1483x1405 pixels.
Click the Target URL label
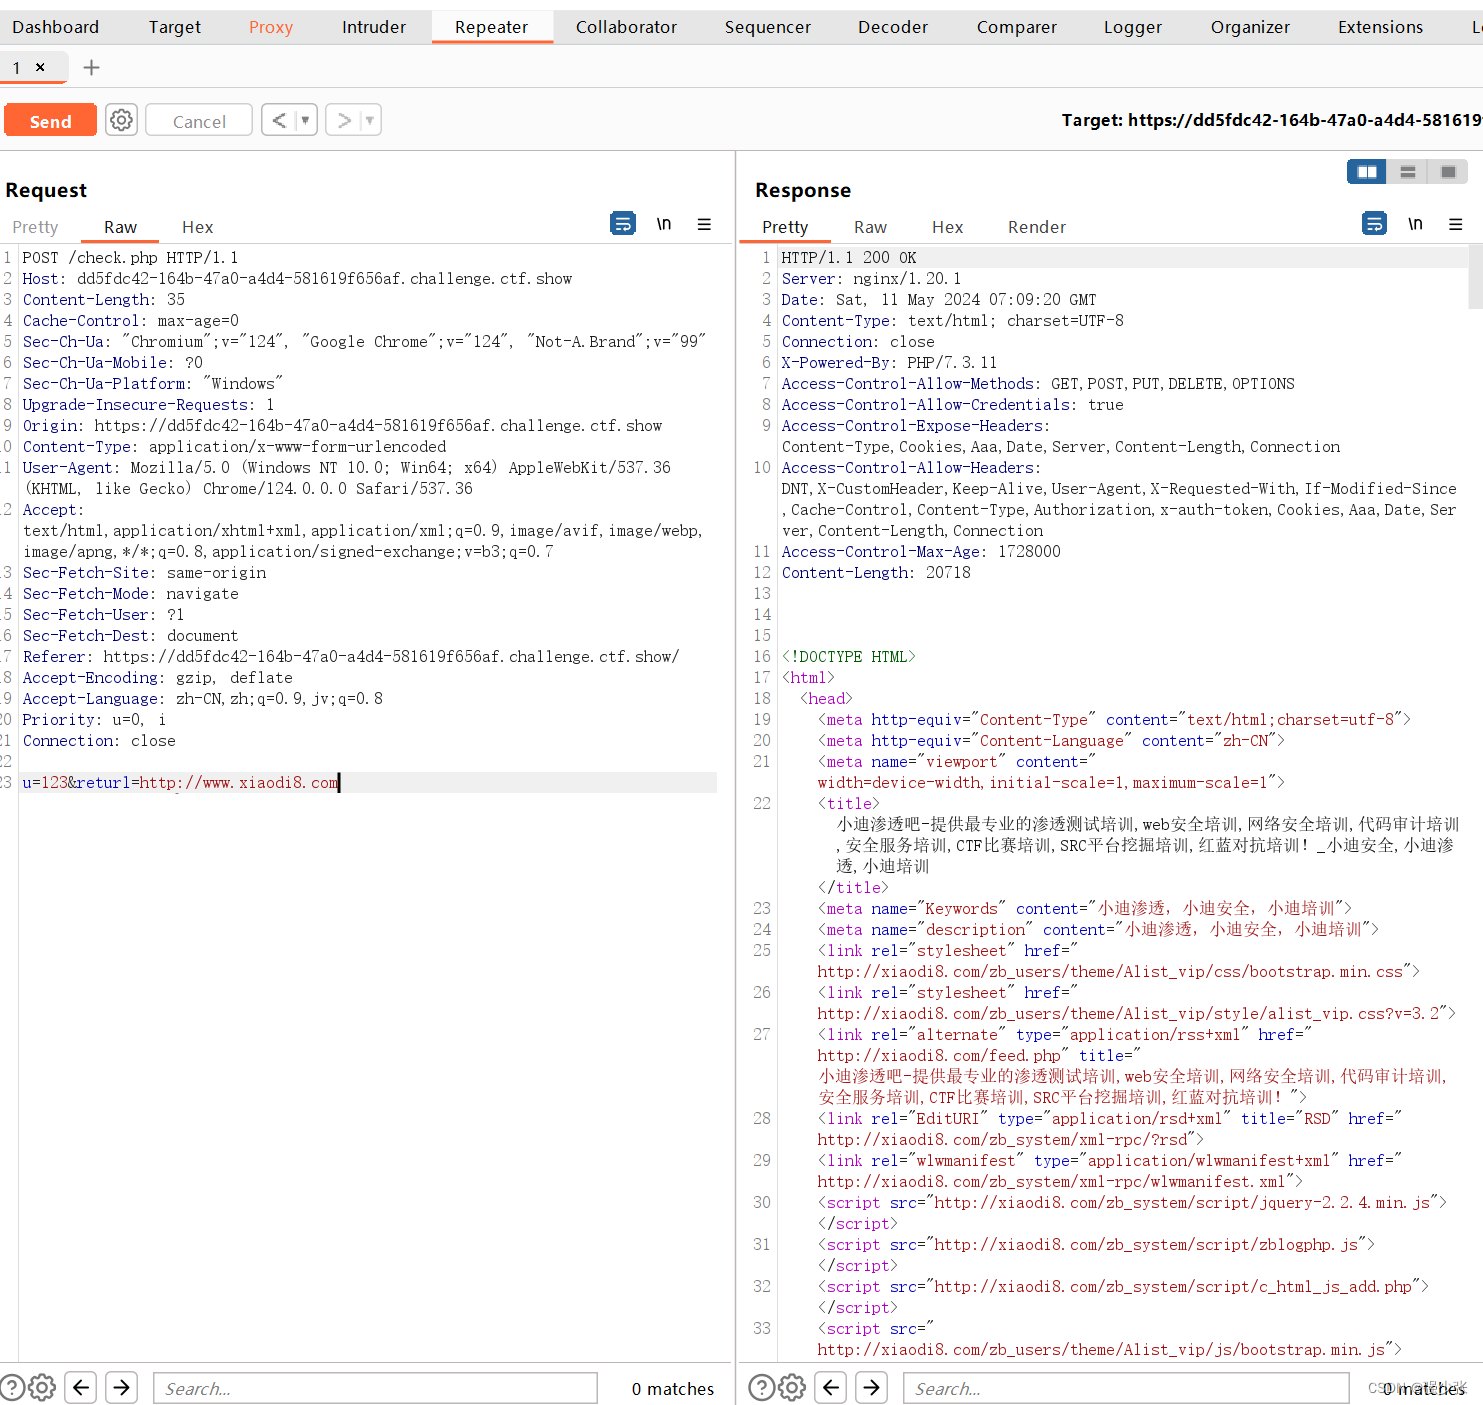pyautogui.click(x=1271, y=120)
